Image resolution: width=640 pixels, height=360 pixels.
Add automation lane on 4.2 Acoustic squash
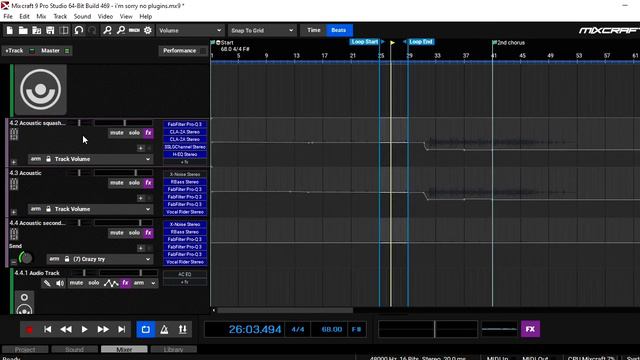coord(140,148)
